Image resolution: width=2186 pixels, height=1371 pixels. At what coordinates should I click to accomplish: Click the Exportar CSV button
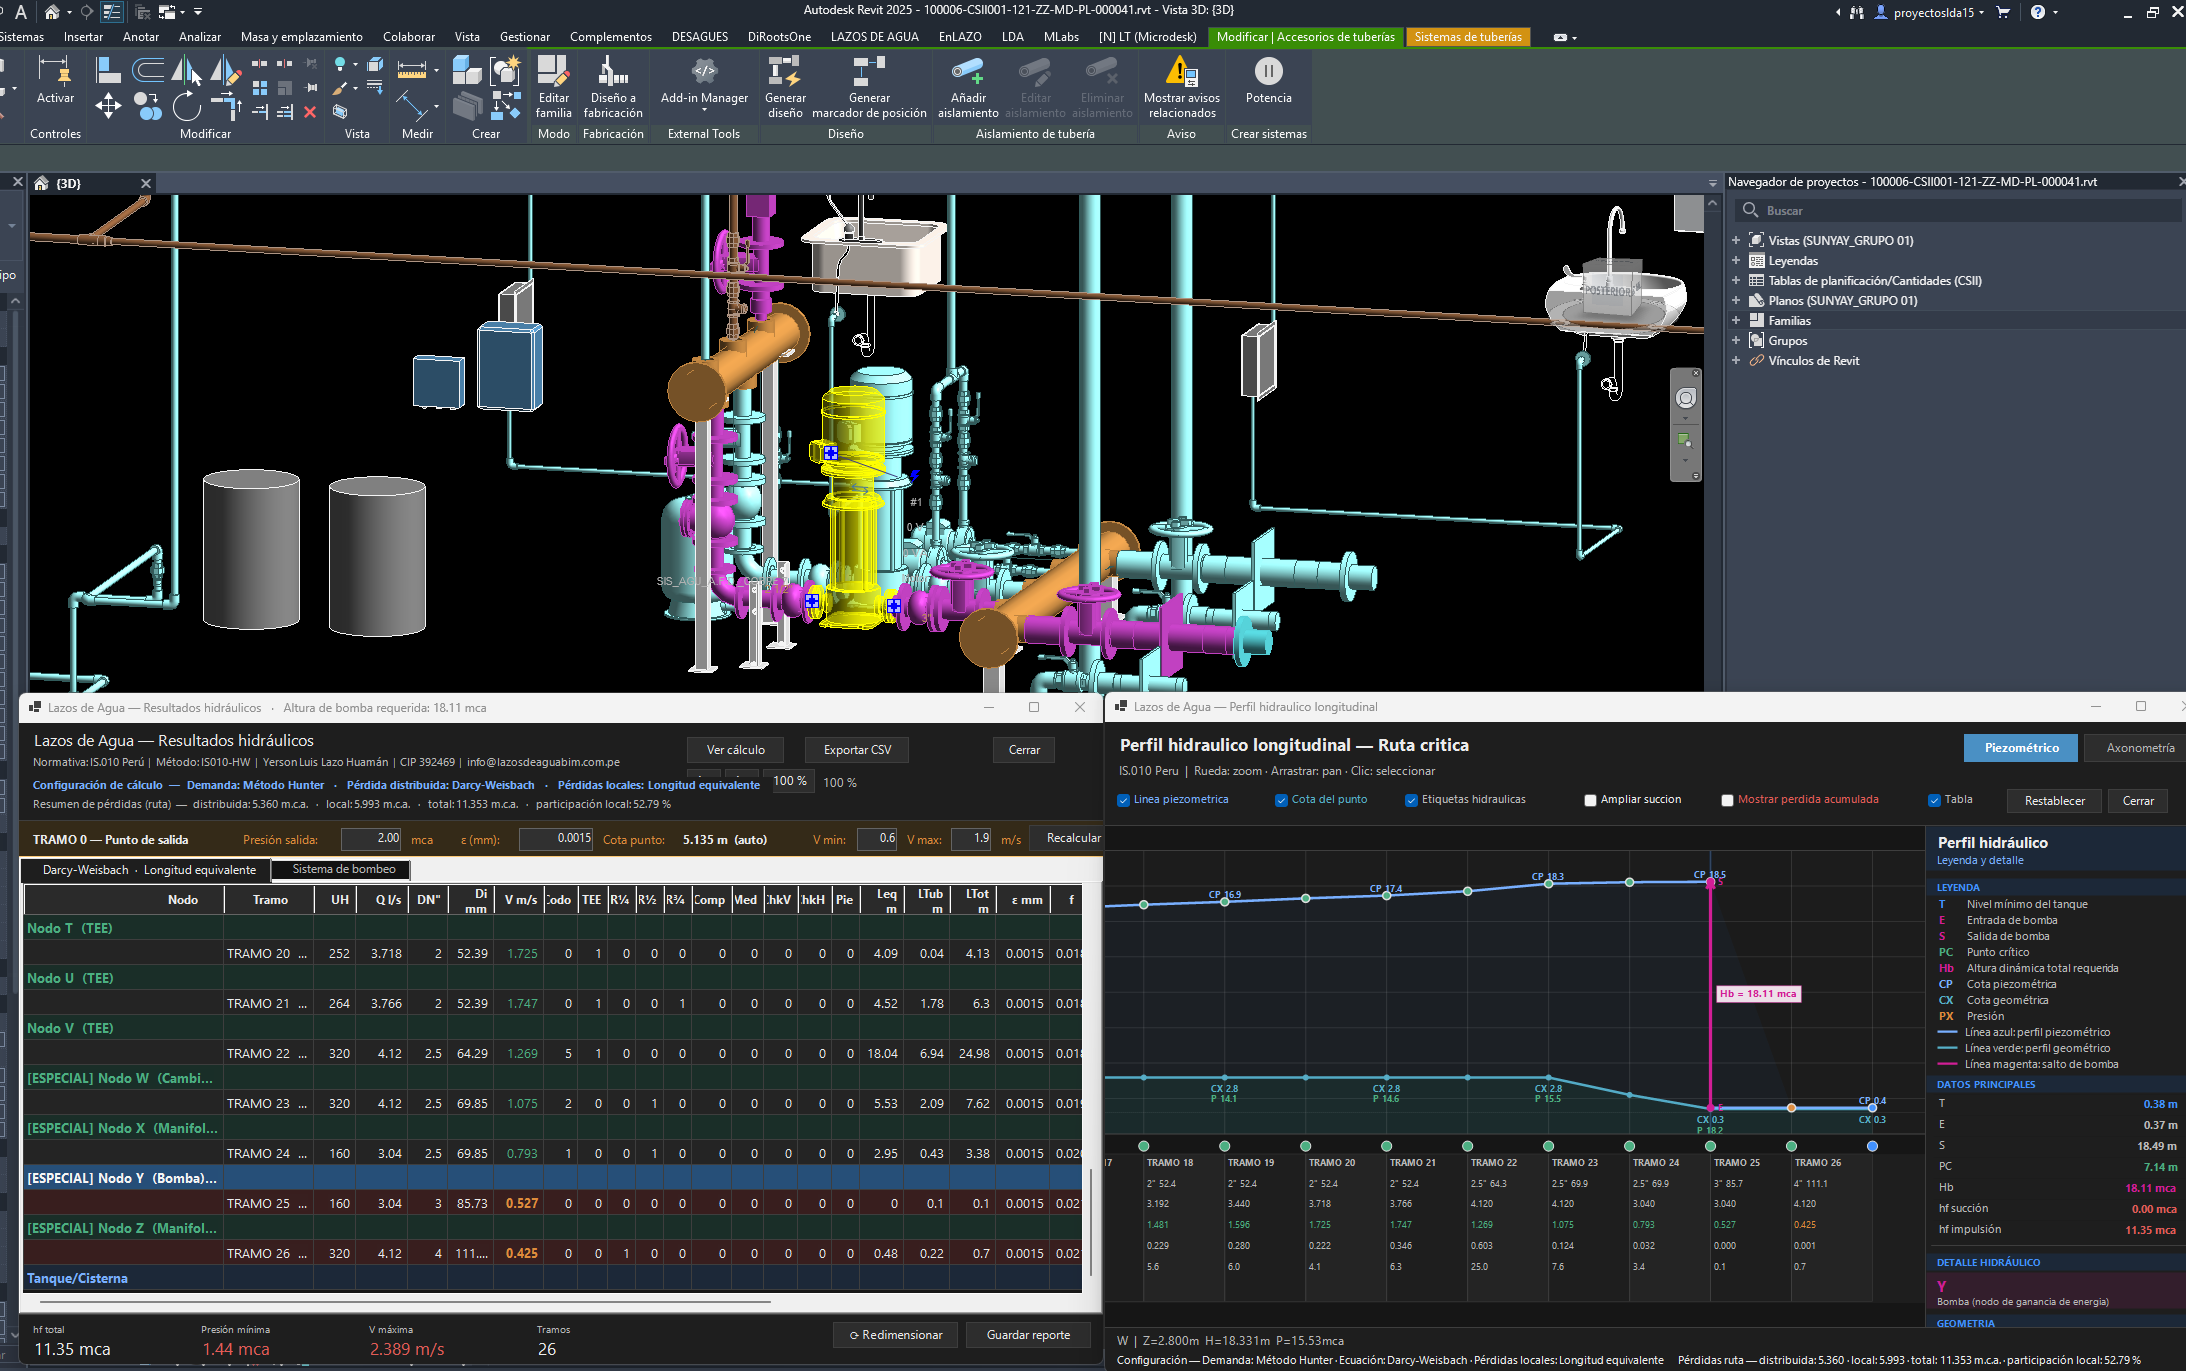[857, 750]
